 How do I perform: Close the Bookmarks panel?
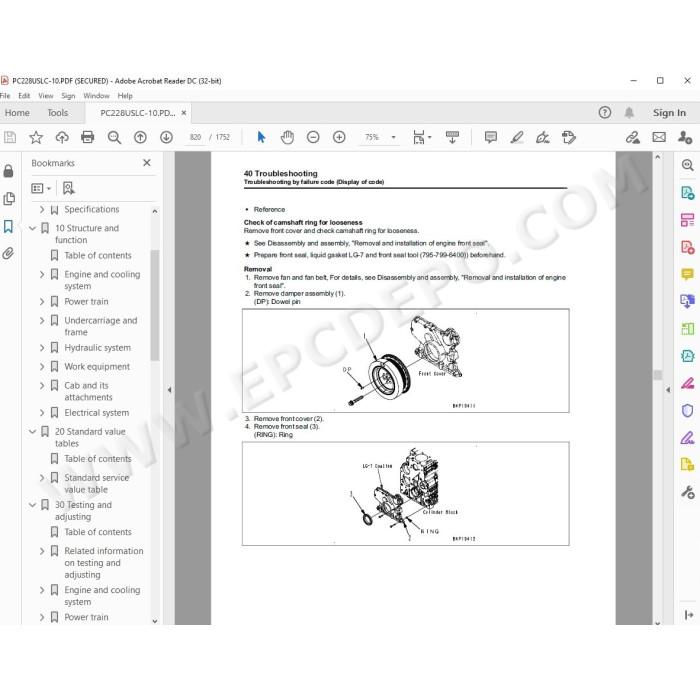click(146, 163)
